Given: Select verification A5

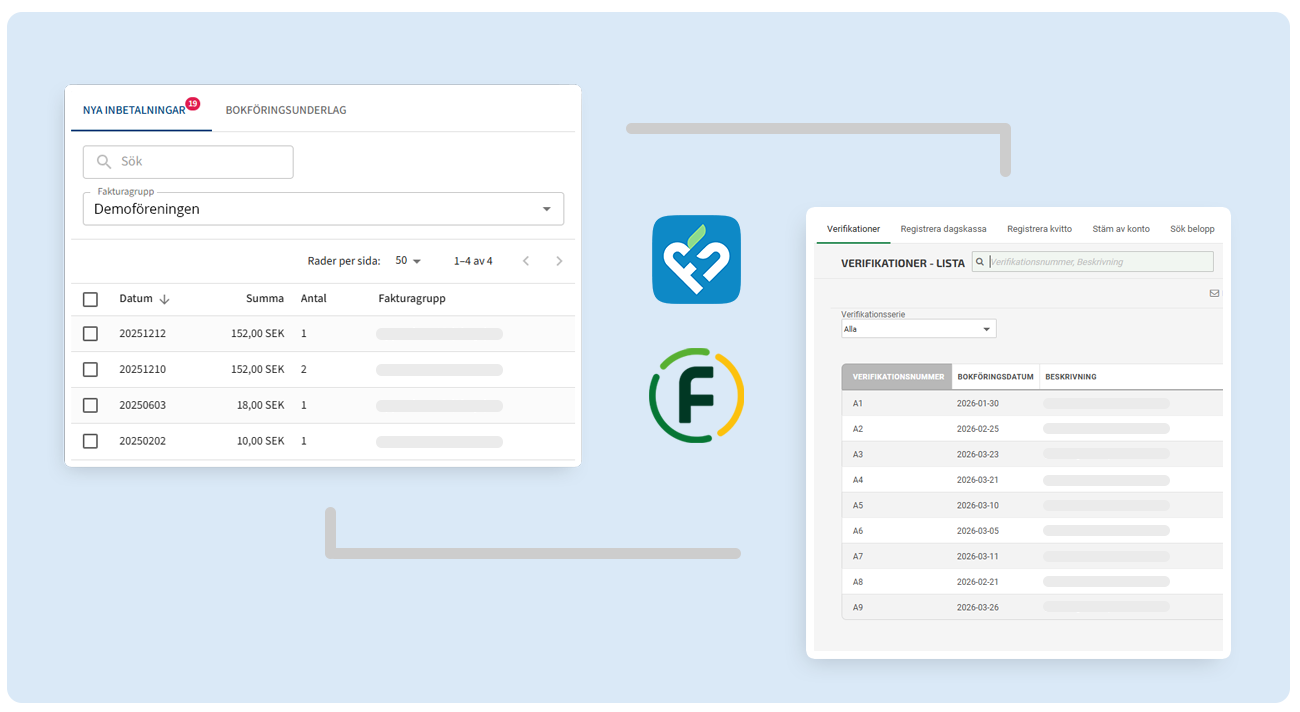Looking at the screenshot, I should [x=858, y=505].
